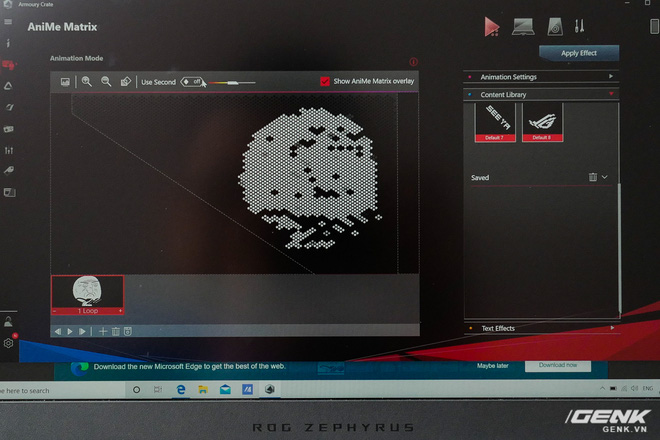
Task: Select the 1 Loop frame thumbnail
Action: click(x=88, y=295)
